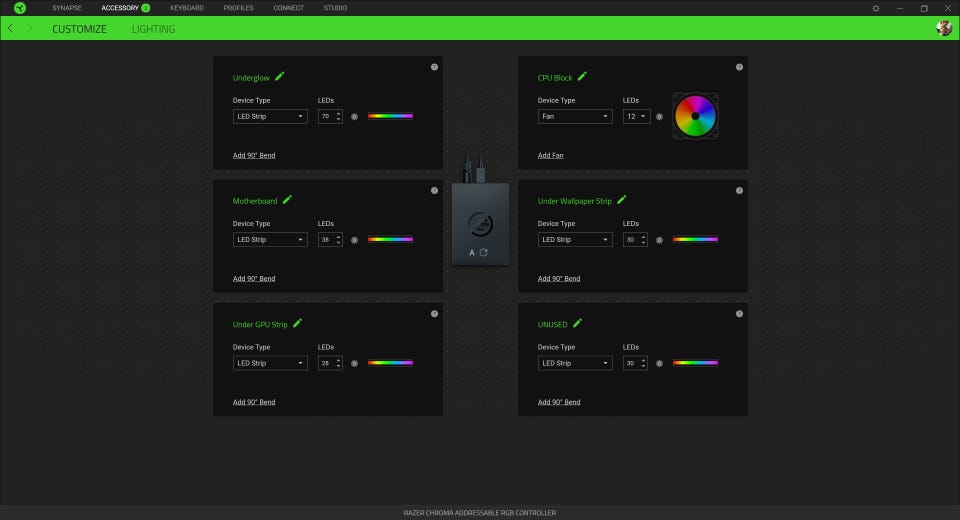Add 90° Bend to UNUSED channel
The image size is (960, 520).
point(559,402)
